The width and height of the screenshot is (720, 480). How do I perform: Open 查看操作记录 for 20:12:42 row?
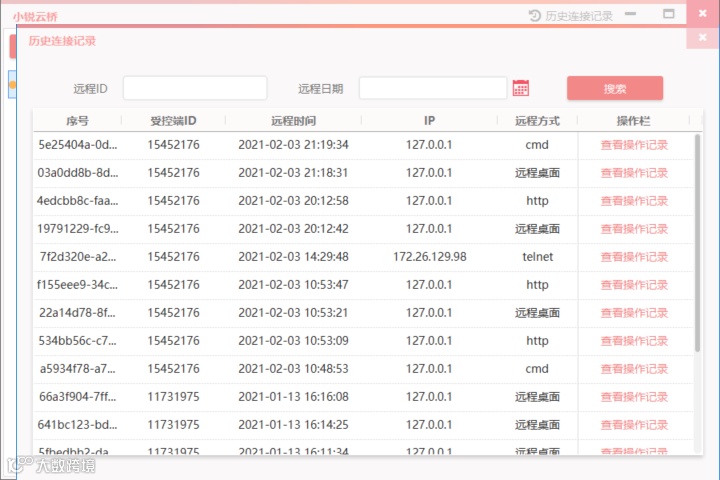634,229
